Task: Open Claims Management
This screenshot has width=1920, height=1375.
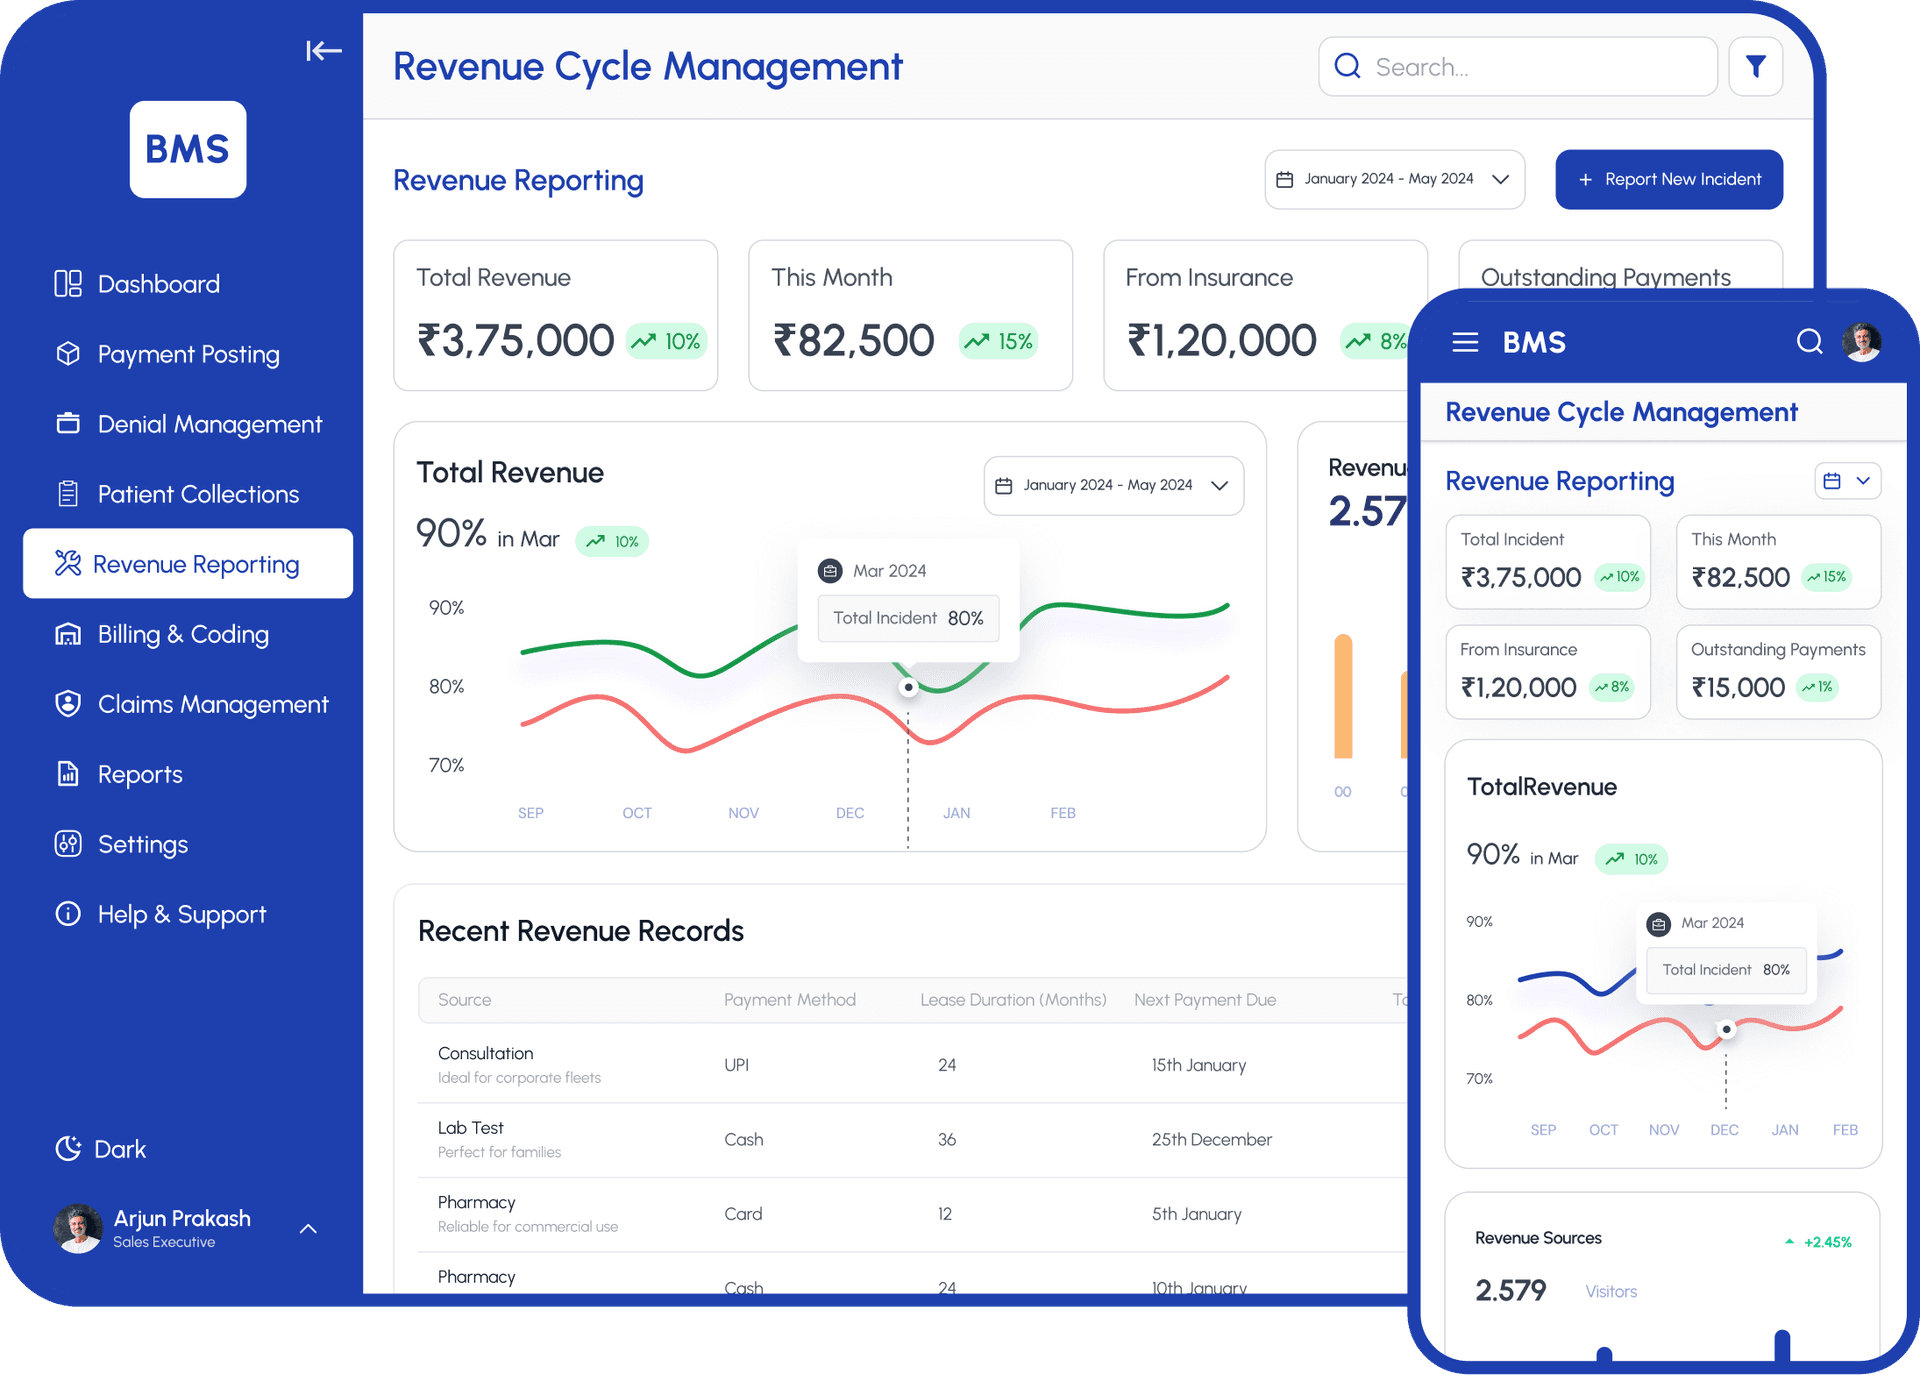Action: click(x=213, y=704)
